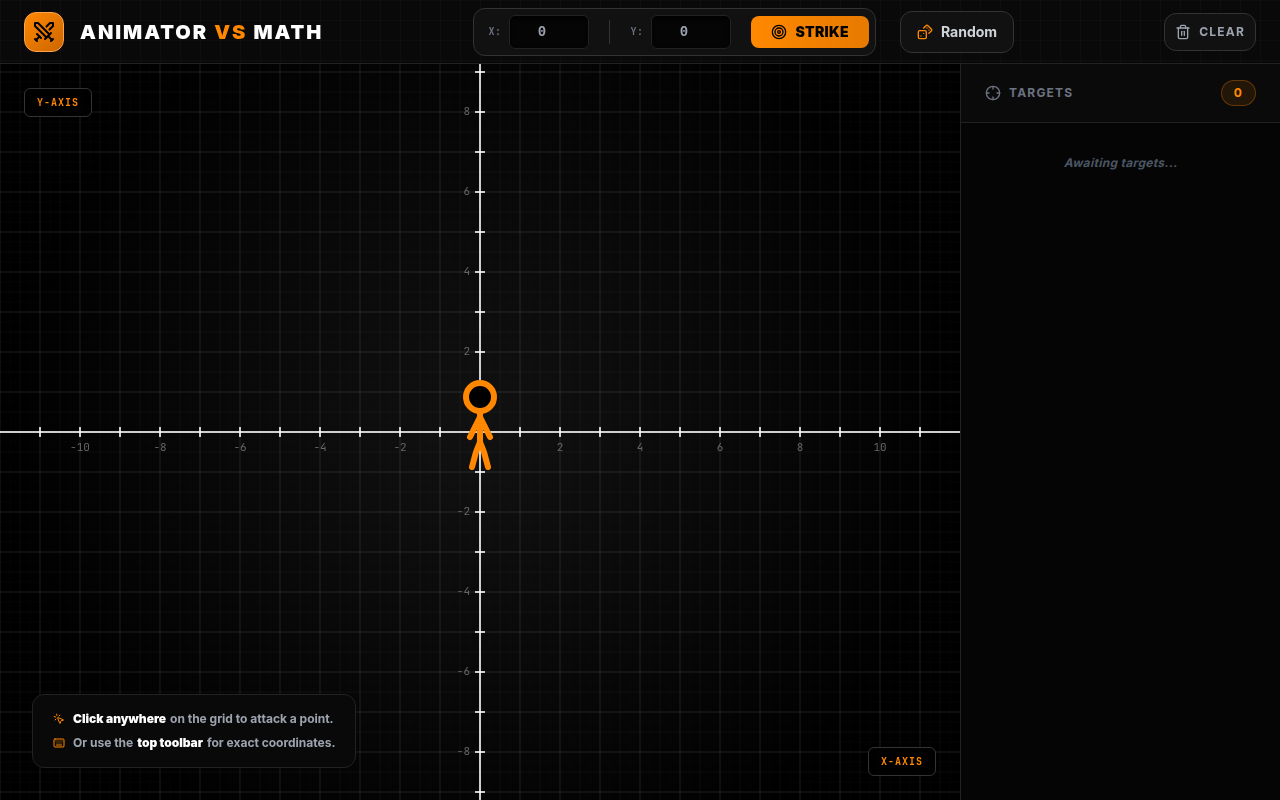Click the crosshair icon next to TARGETS
The height and width of the screenshot is (800, 1280).
[993, 93]
